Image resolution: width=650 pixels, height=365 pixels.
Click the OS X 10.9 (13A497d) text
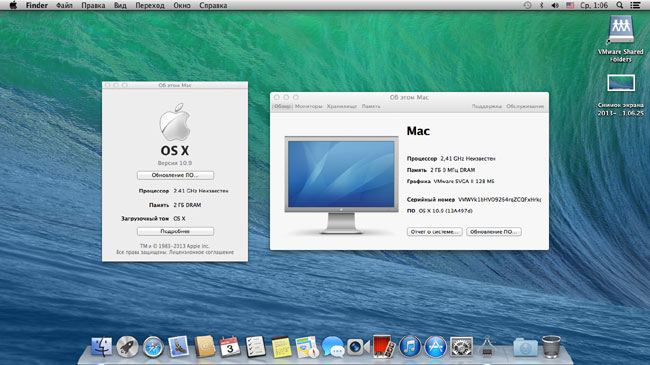coord(446,211)
